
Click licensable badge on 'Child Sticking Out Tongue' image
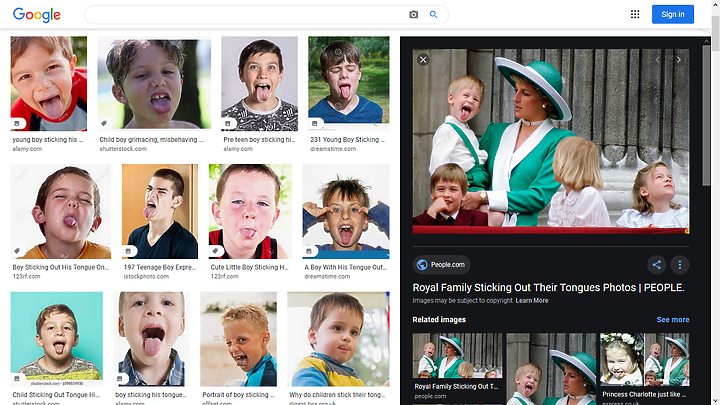tap(17, 378)
